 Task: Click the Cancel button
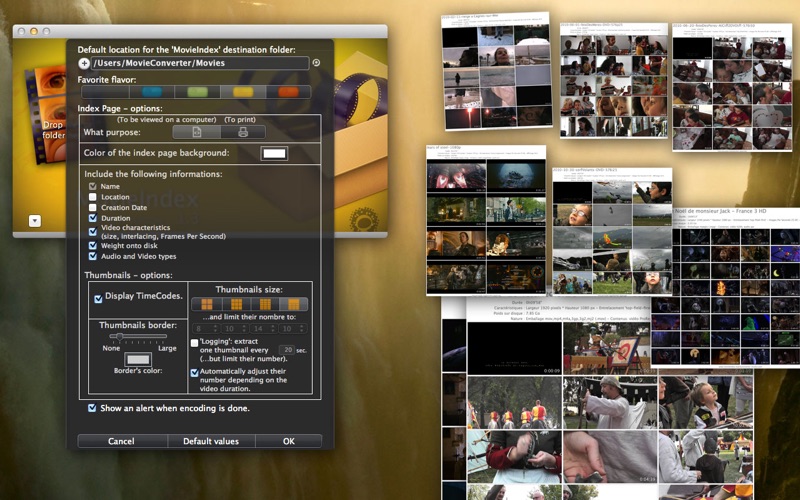pyautogui.click(x=121, y=441)
